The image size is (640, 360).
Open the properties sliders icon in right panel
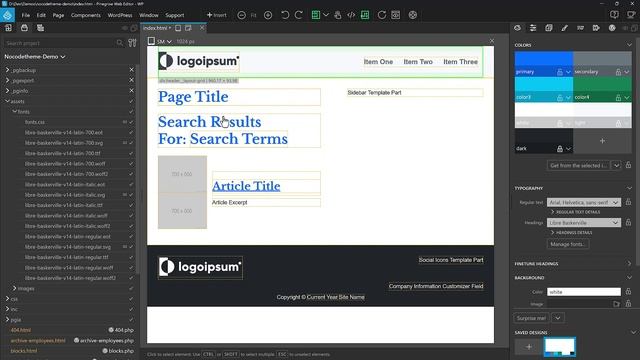coord(533,28)
